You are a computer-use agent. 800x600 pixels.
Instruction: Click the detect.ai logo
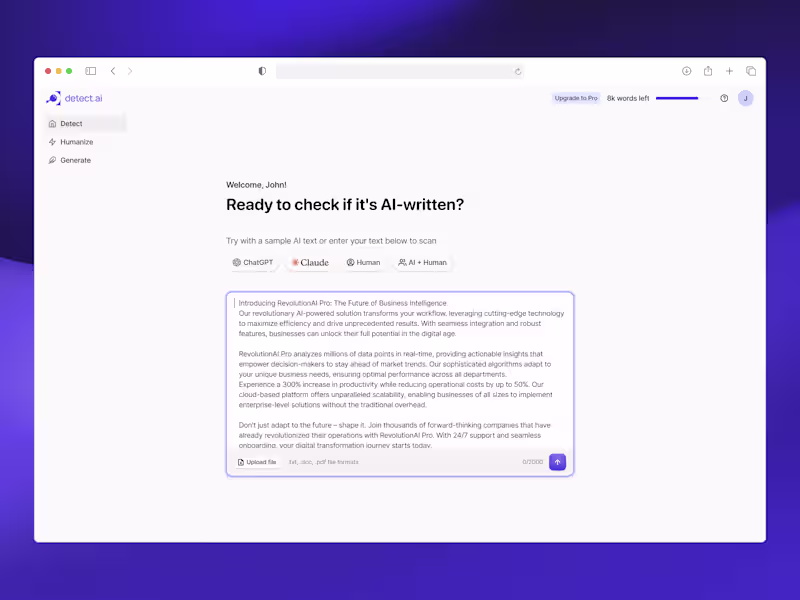(x=74, y=98)
